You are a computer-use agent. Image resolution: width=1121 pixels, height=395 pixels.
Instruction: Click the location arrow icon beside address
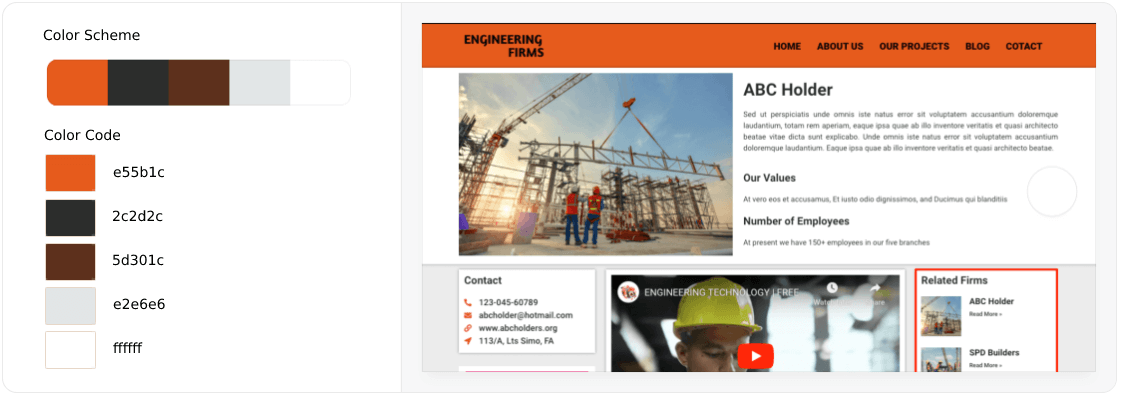pos(468,341)
